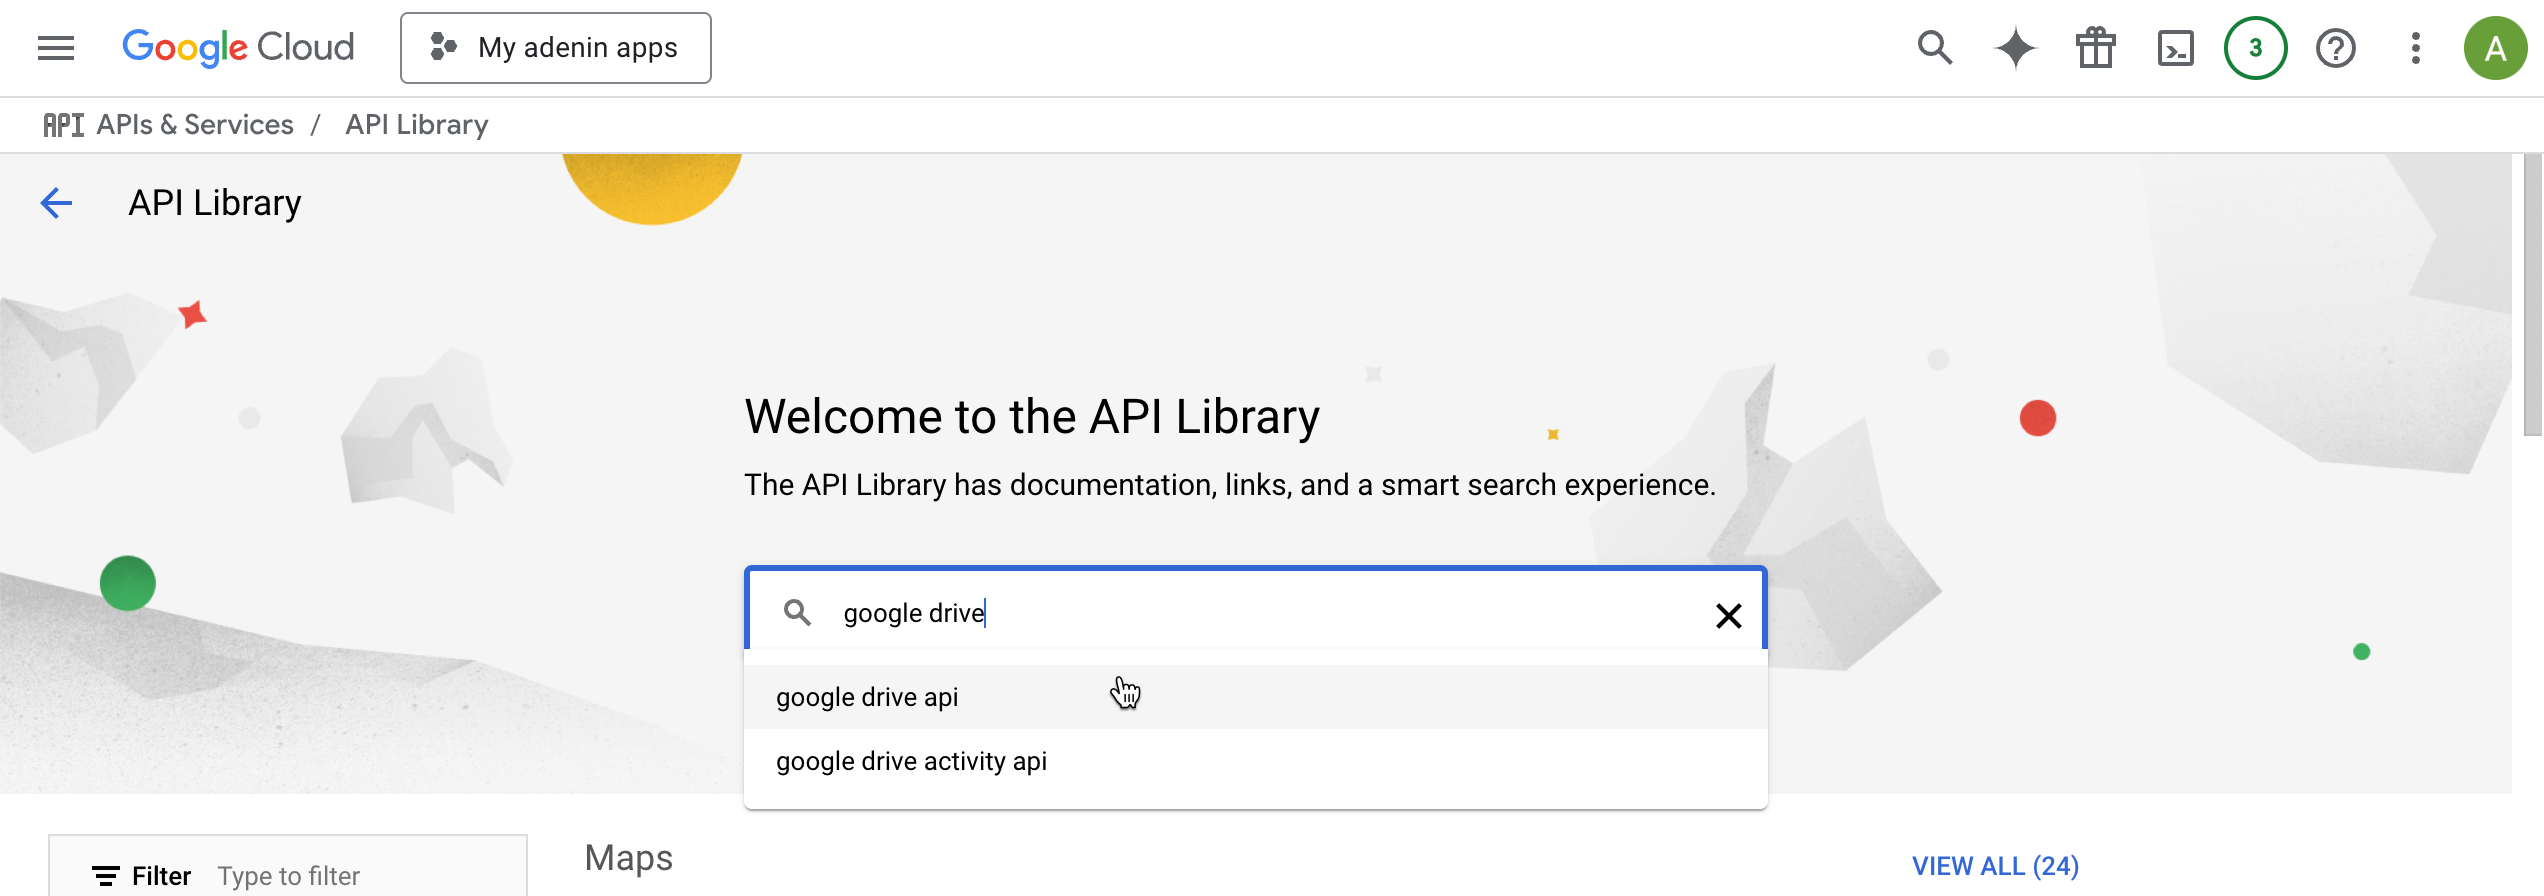Activate the Cloud Shell terminal icon
This screenshot has height=896, width=2544.
2175,48
